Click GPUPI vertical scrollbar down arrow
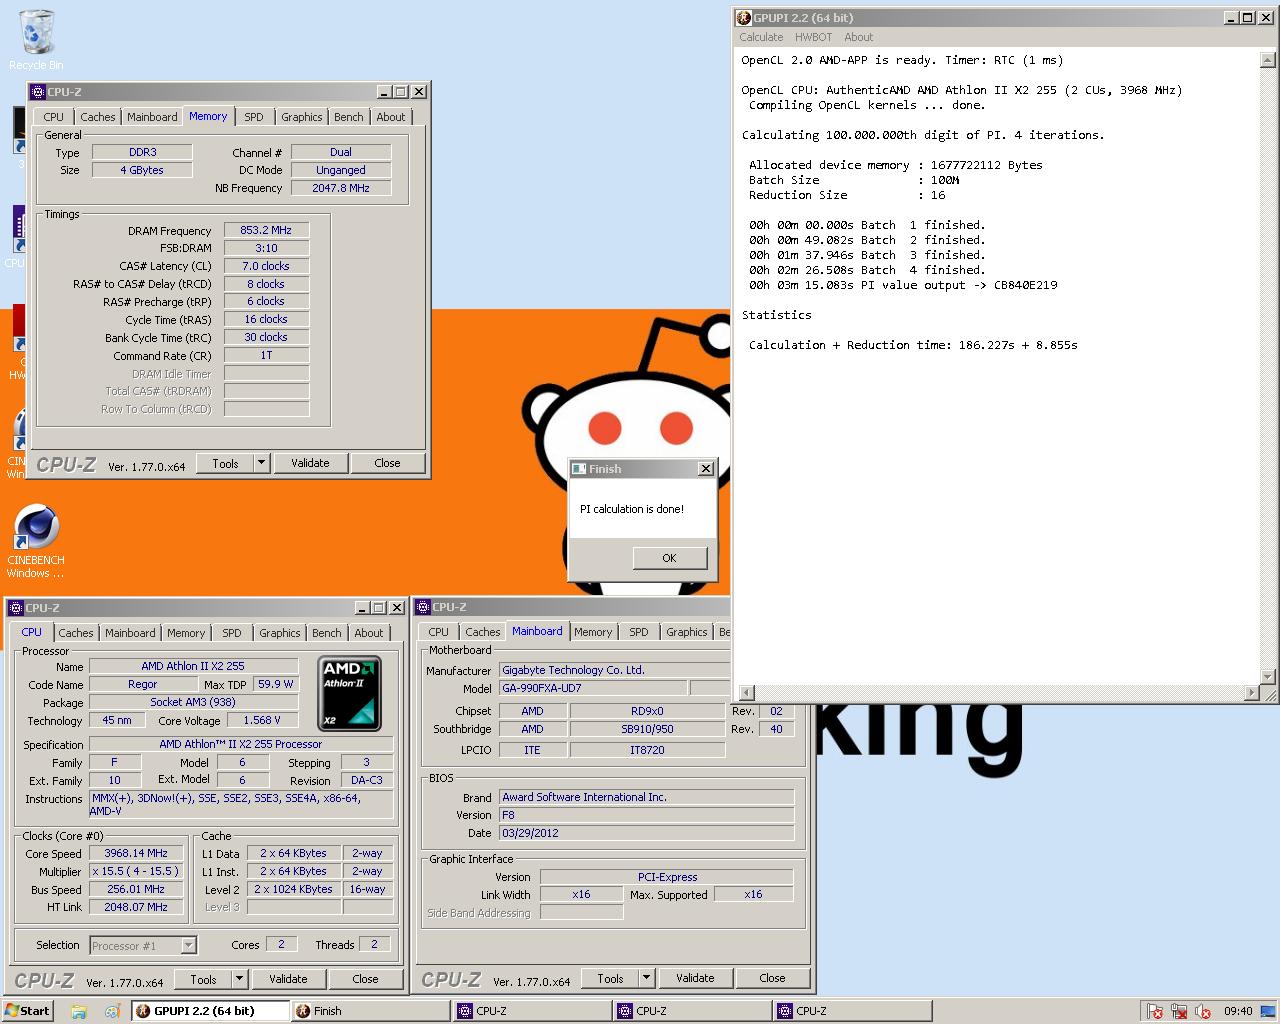 pyautogui.click(x=1268, y=677)
